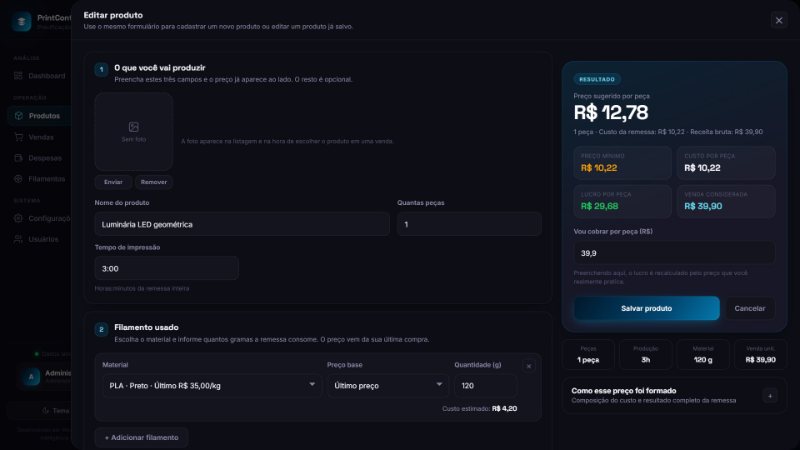
Task: Click the Custo por peça R$ 10,22 card
Action: [x=726, y=163]
